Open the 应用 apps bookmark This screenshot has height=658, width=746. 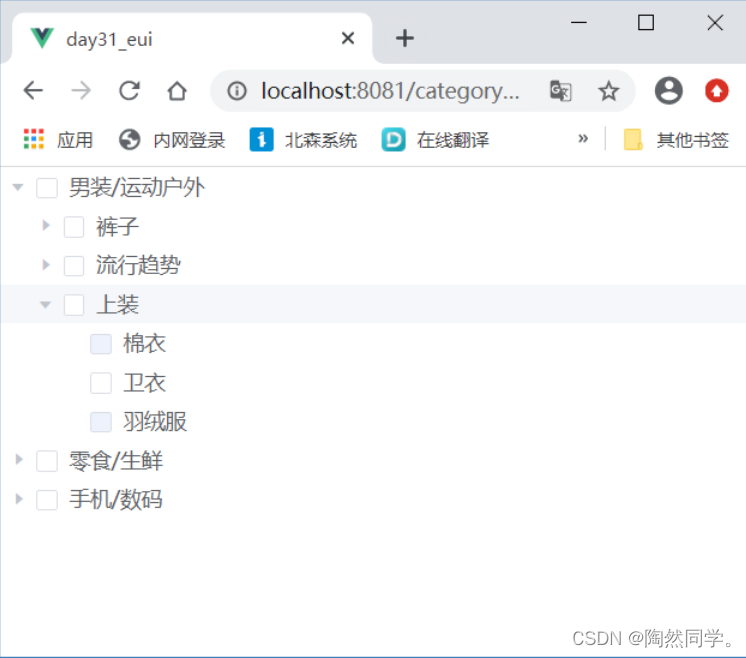[58, 140]
